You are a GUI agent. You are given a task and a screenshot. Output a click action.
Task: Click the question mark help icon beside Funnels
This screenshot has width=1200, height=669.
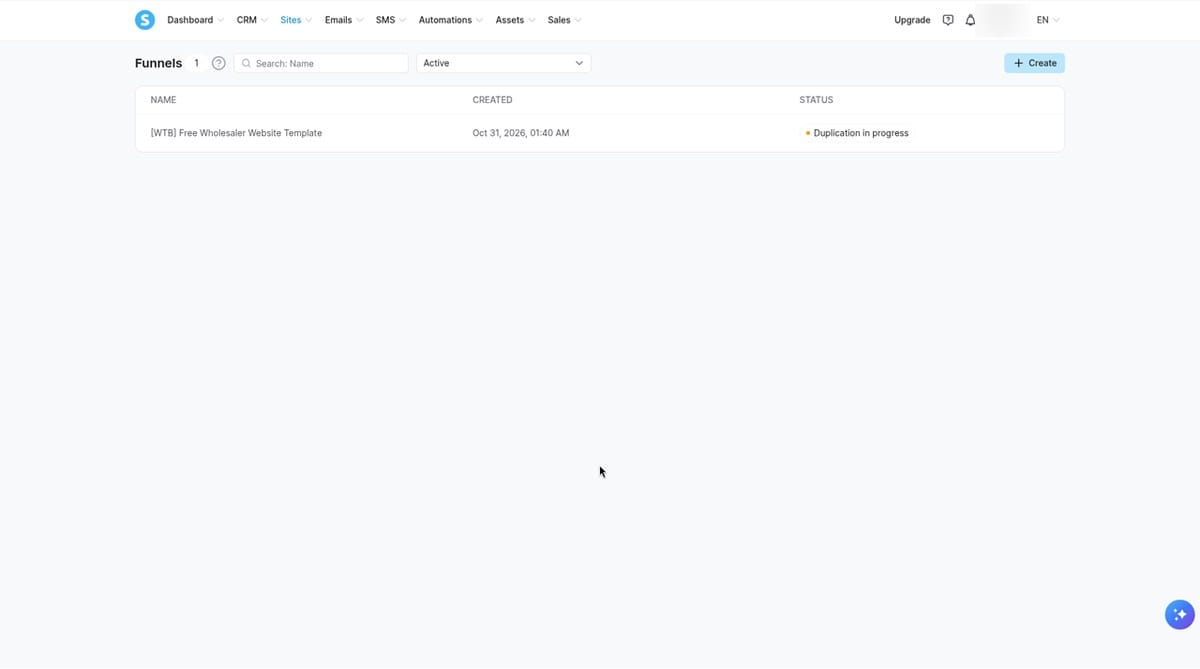point(218,63)
